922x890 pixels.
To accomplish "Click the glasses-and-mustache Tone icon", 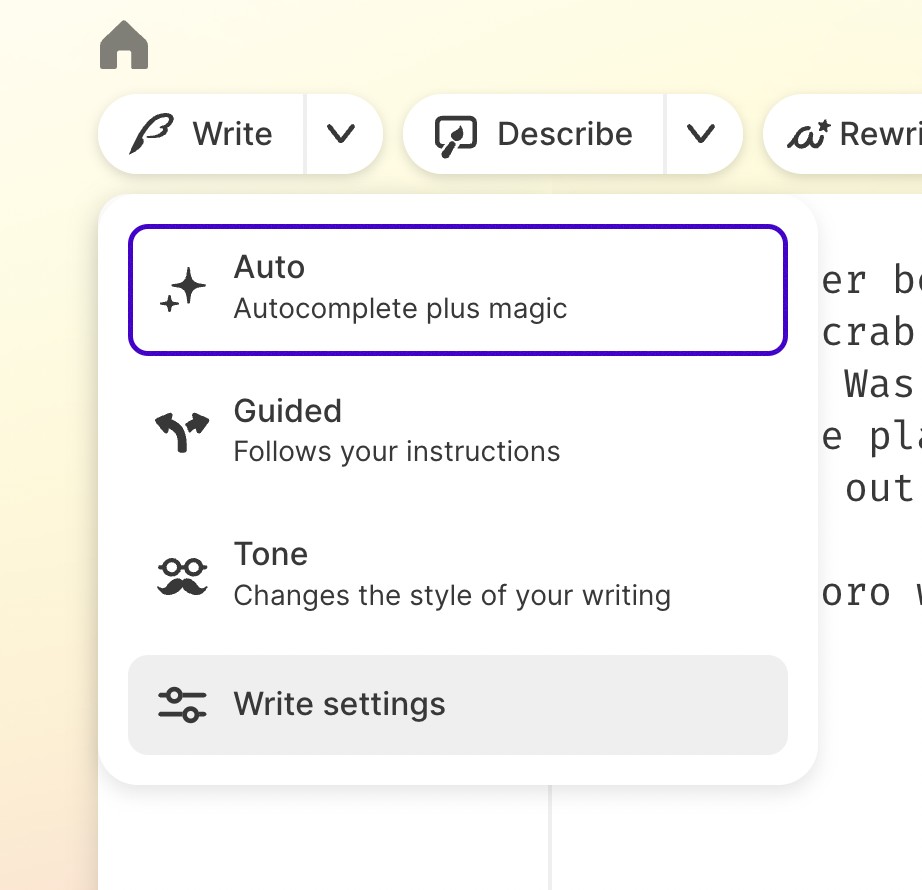I will (182, 577).
